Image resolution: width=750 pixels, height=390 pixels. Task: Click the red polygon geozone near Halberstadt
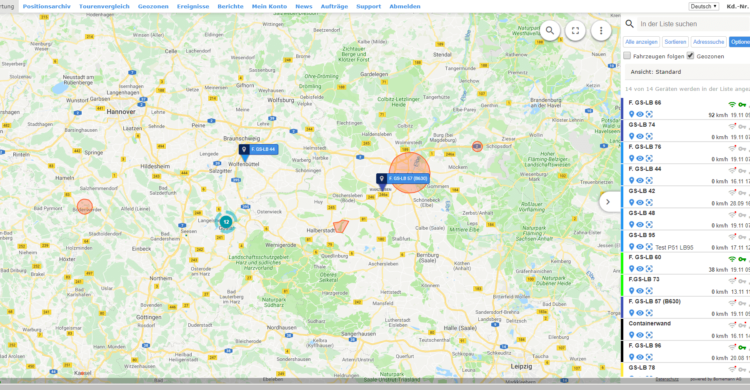(341, 226)
